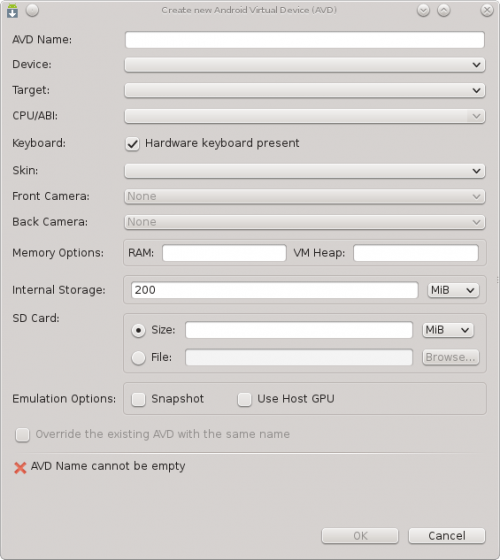
Task: Click the OK button
Action: tap(360, 536)
